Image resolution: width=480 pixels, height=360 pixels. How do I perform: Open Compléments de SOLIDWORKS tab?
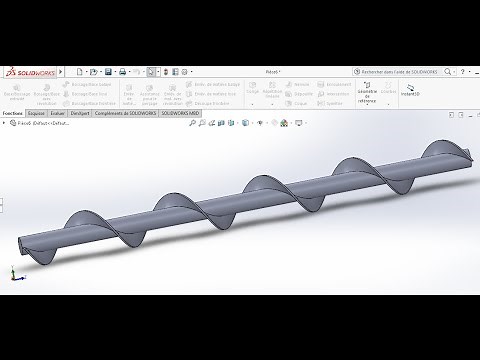pos(125,113)
